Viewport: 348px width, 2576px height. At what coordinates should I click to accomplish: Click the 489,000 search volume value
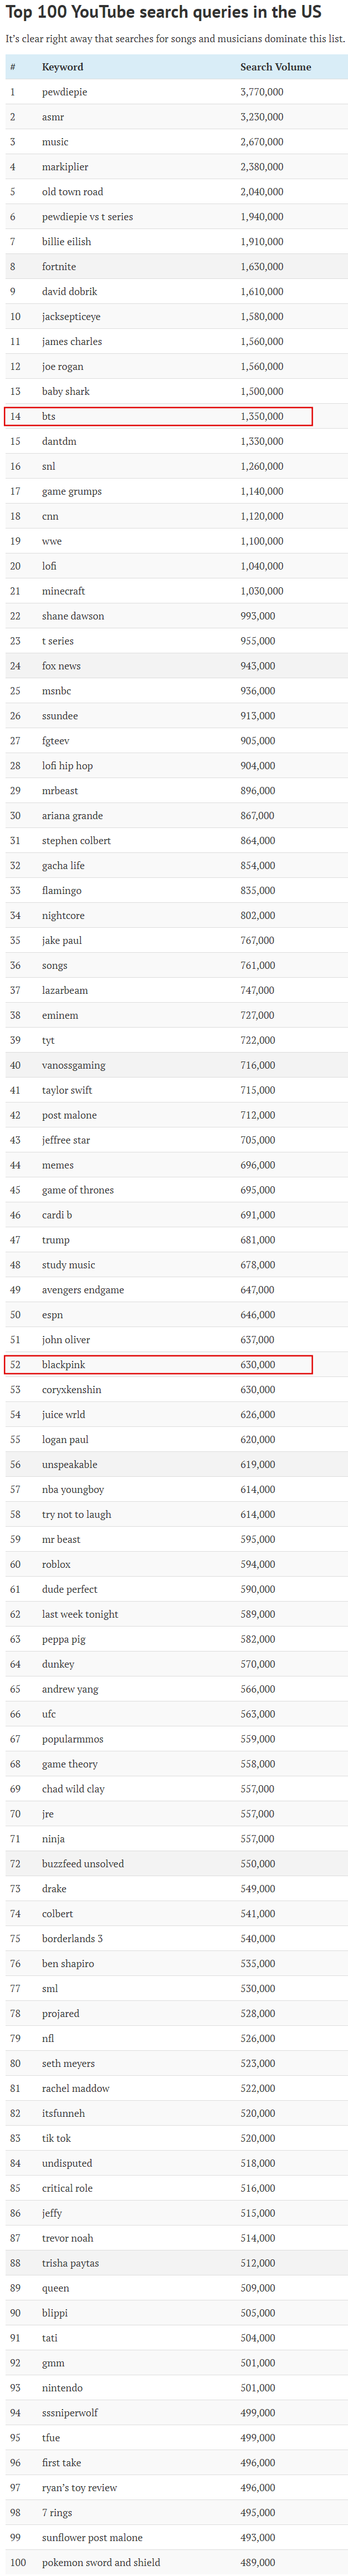pos(258,2562)
